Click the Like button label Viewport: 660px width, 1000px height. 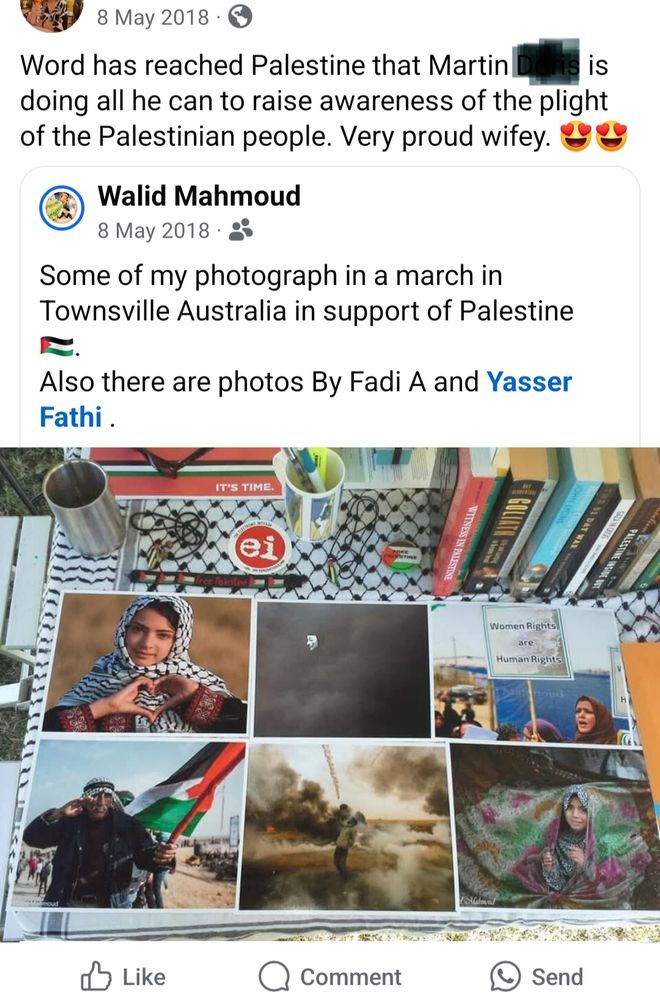coord(144,976)
